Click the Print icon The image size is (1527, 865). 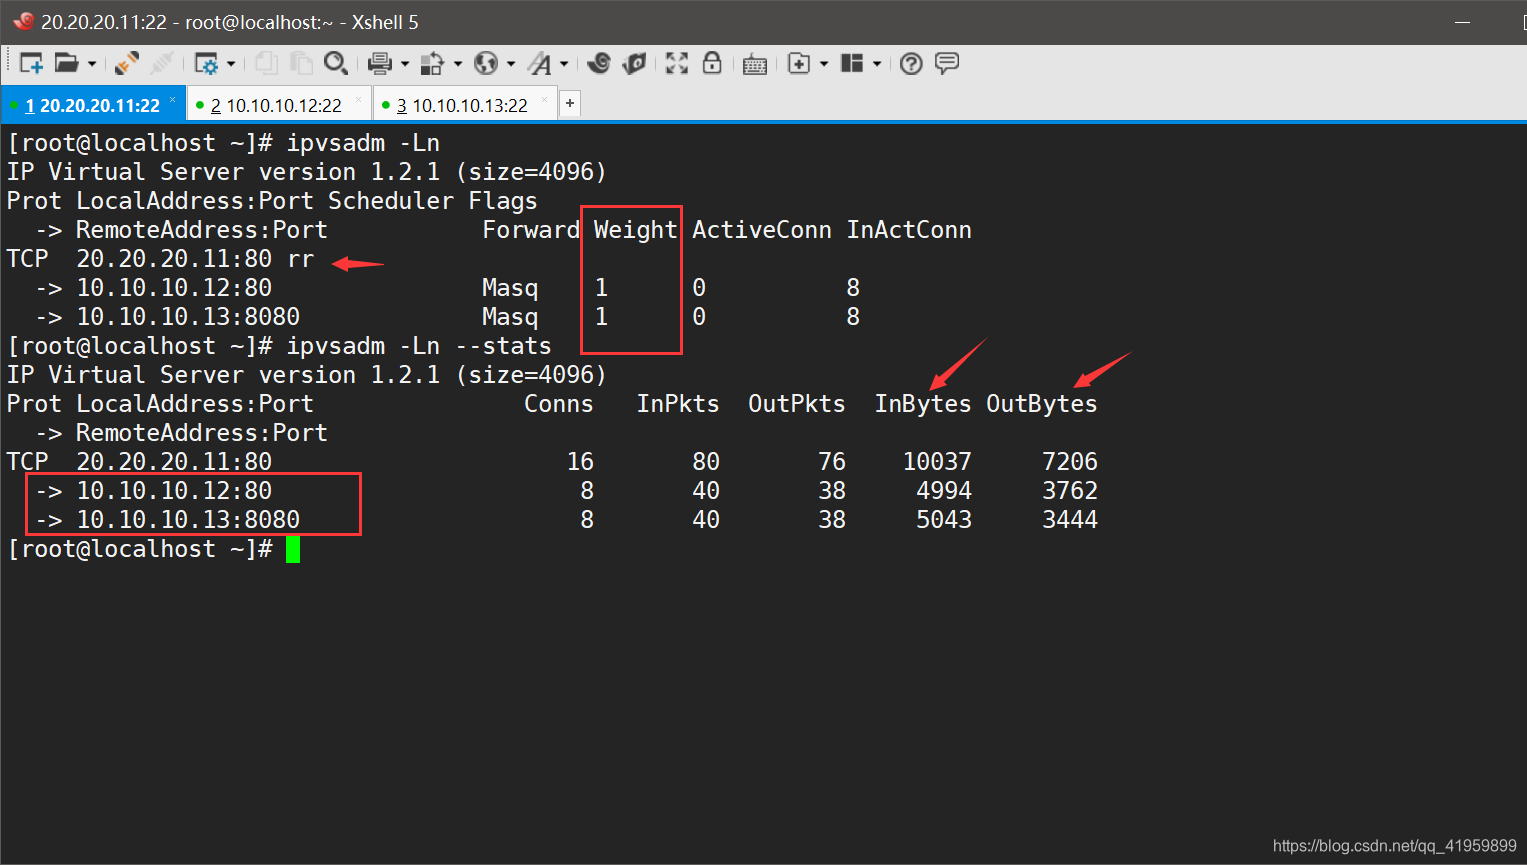click(x=379, y=64)
